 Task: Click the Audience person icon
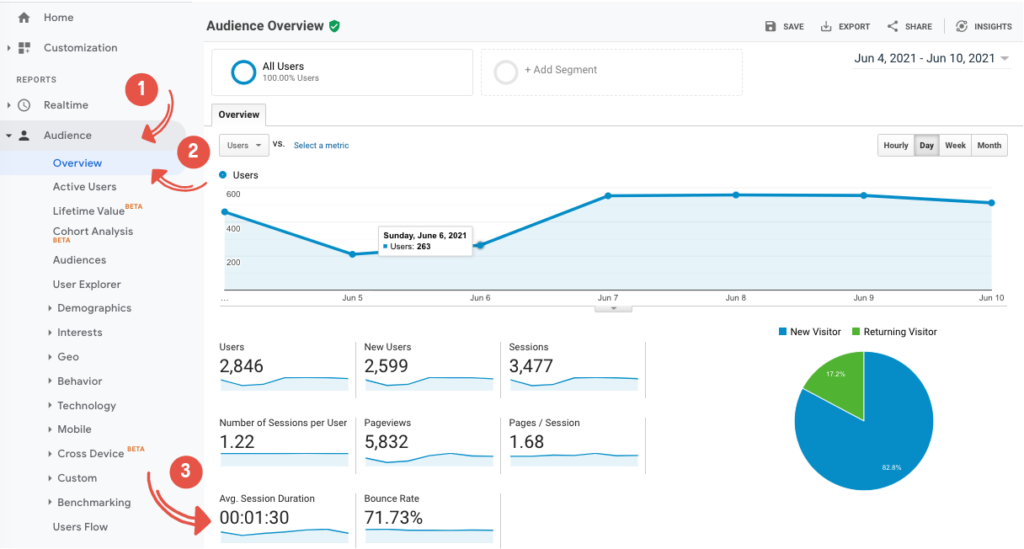[x=24, y=136]
